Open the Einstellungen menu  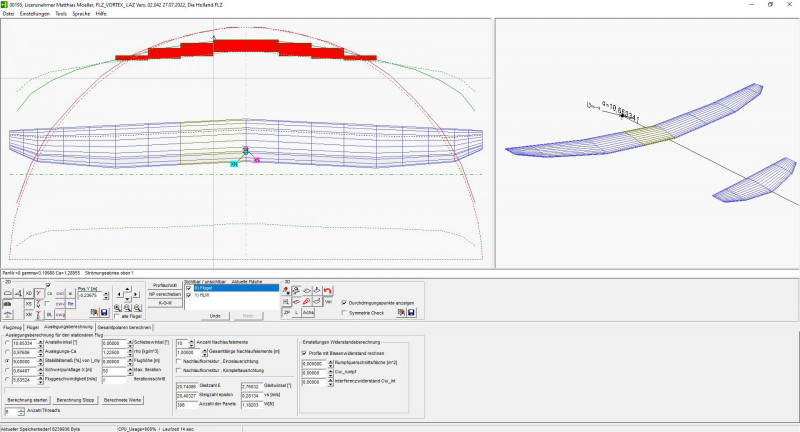[x=34, y=14]
